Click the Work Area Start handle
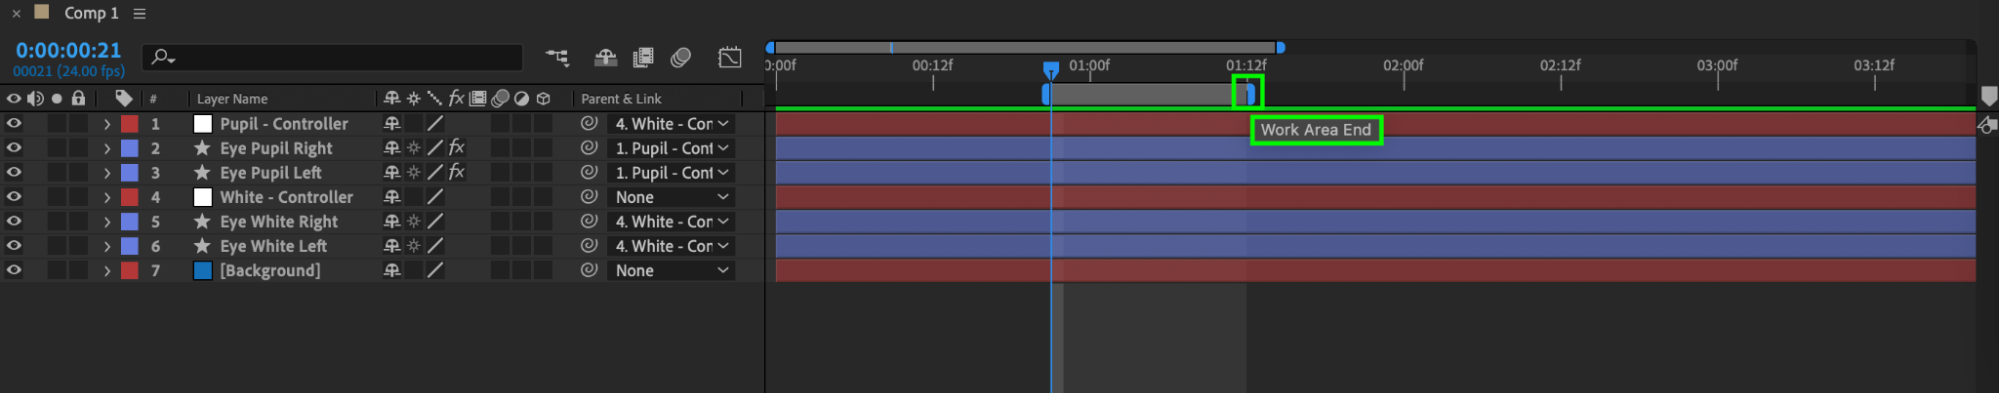 click(x=1046, y=94)
